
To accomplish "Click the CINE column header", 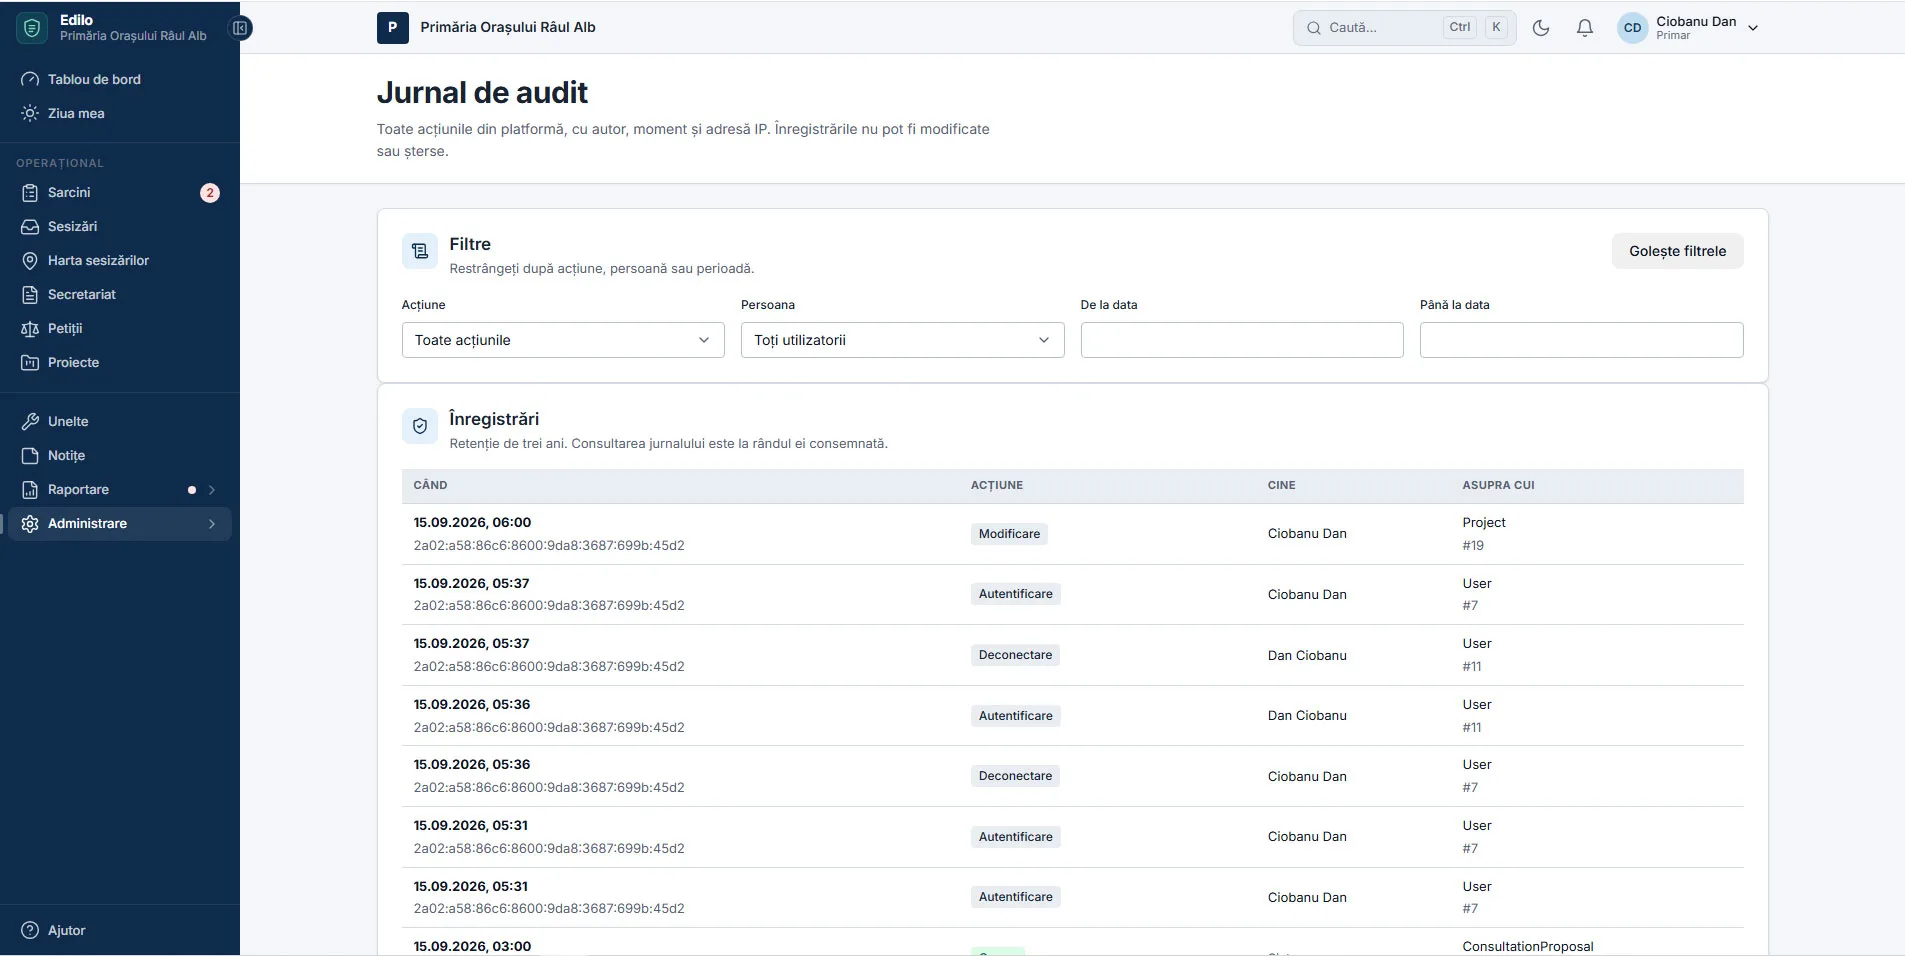I will point(1281,485).
